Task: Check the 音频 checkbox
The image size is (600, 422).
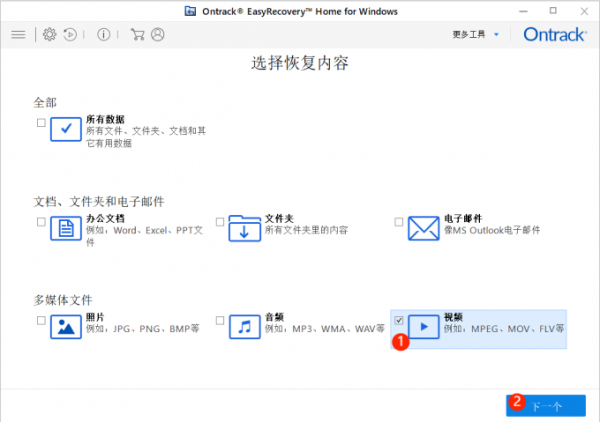Action: (220, 320)
